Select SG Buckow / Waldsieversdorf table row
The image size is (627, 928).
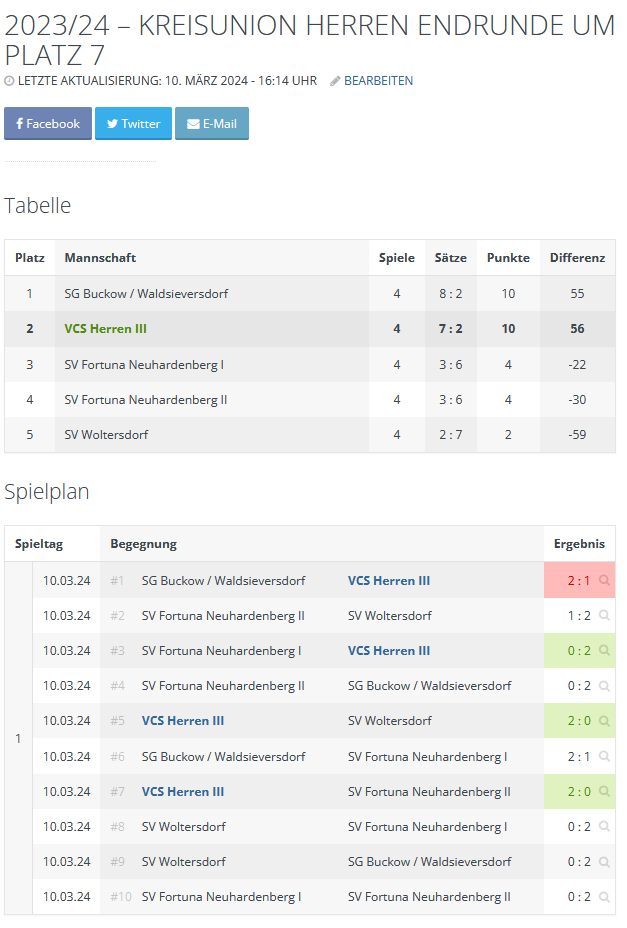tap(138, 294)
